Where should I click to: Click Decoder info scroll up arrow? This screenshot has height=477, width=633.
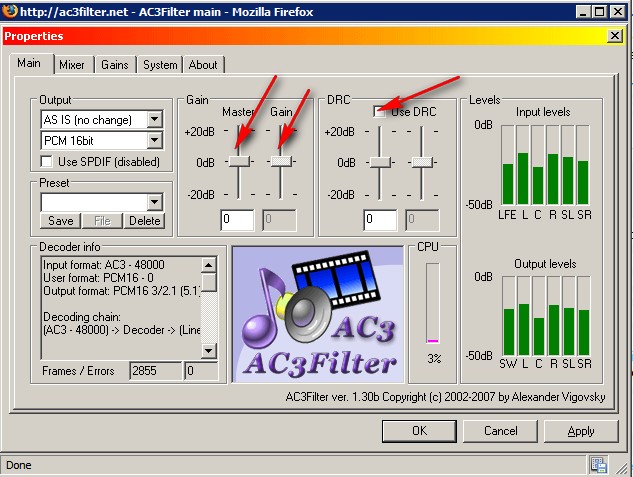[x=208, y=265]
